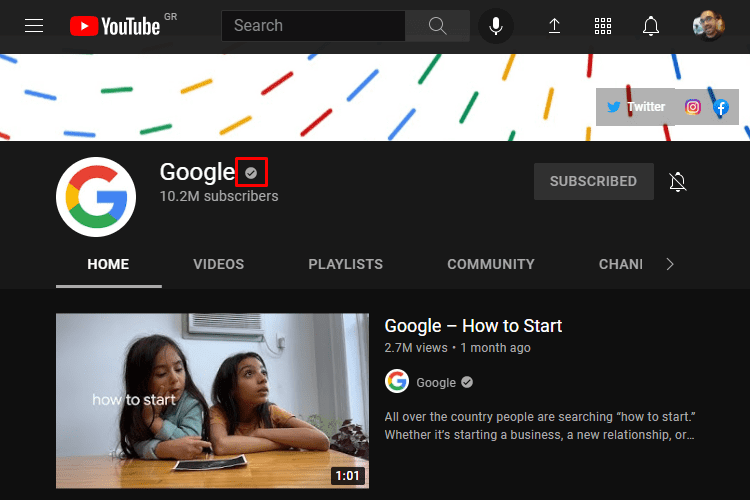Image resolution: width=750 pixels, height=500 pixels.
Task: Click small Google avatar under video title
Action: 397,381
